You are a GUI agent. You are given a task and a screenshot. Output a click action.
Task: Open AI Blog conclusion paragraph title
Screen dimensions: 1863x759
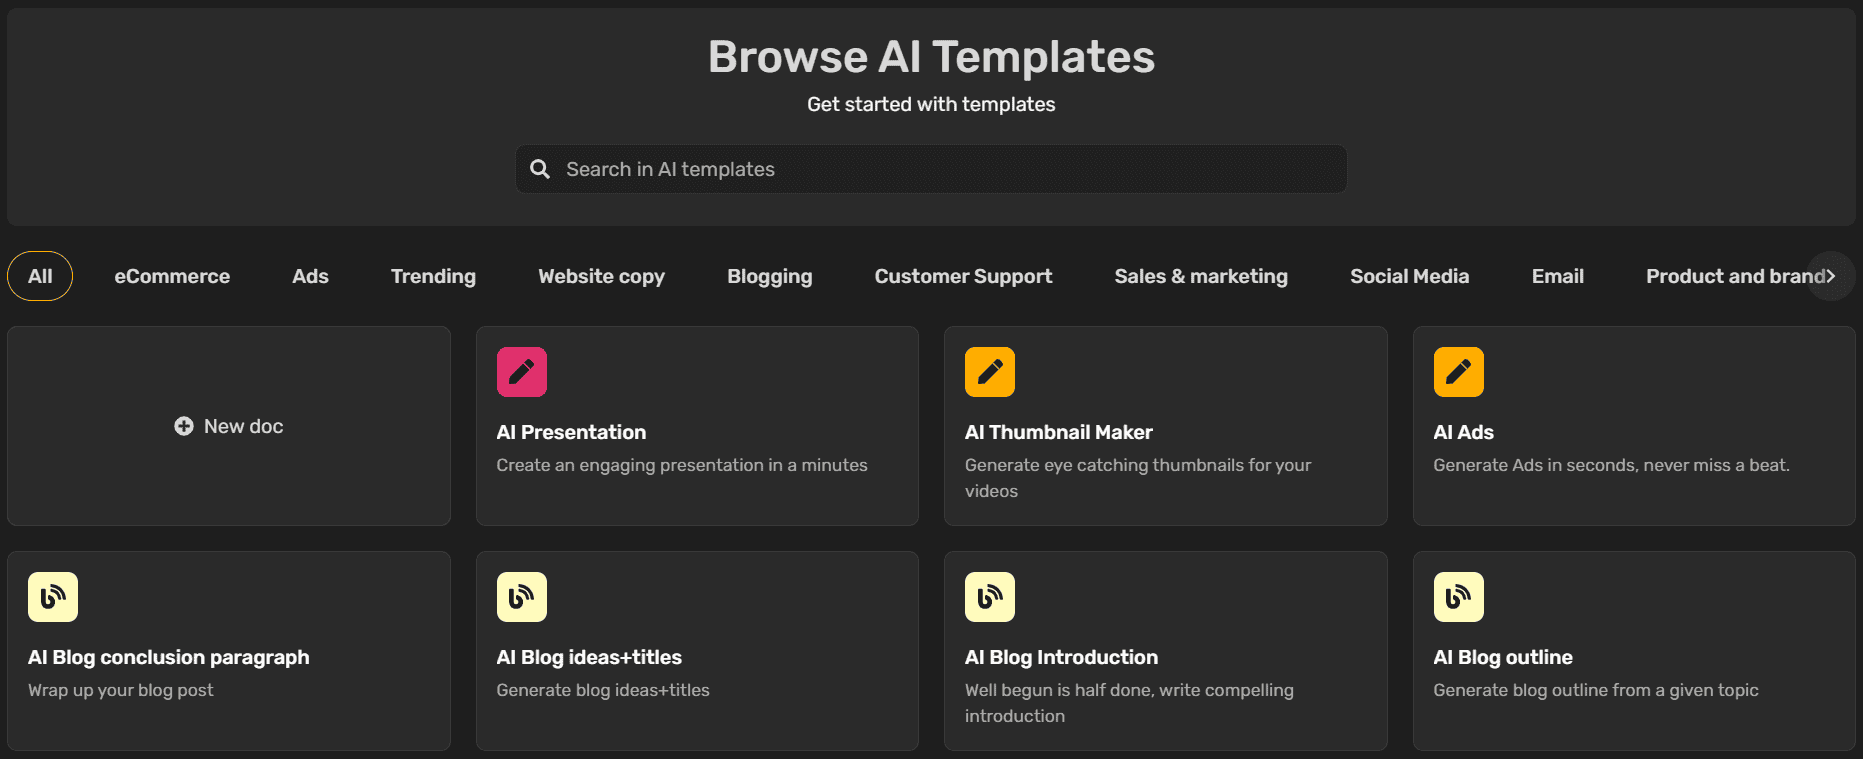[169, 657]
